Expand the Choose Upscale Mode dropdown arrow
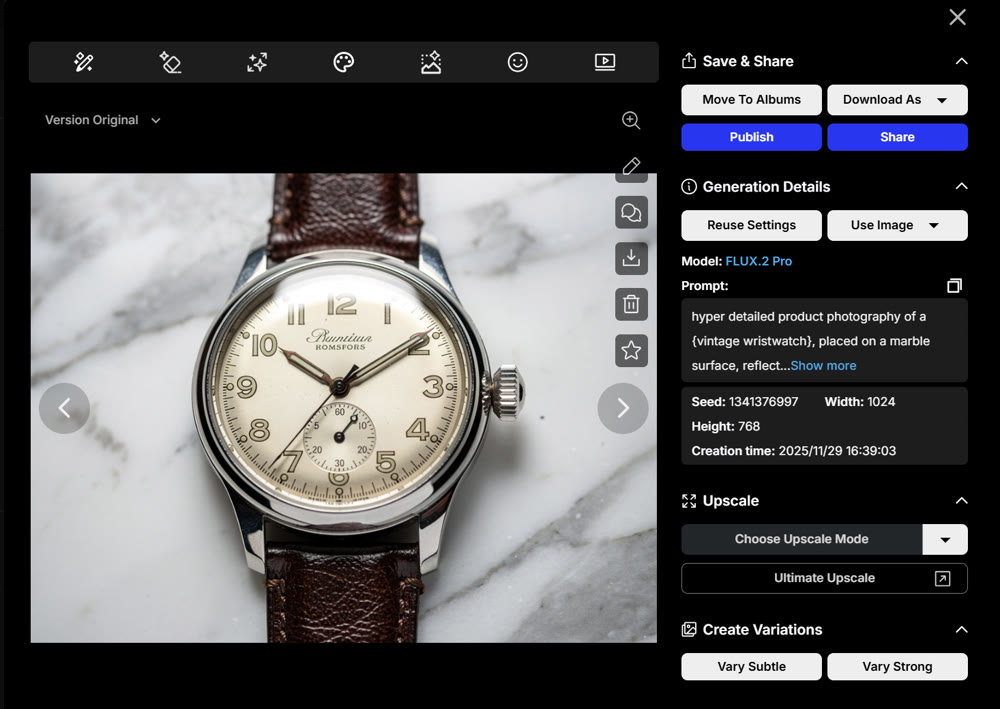Image resolution: width=1000 pixels, height=709 pixels. pos(944,539)
